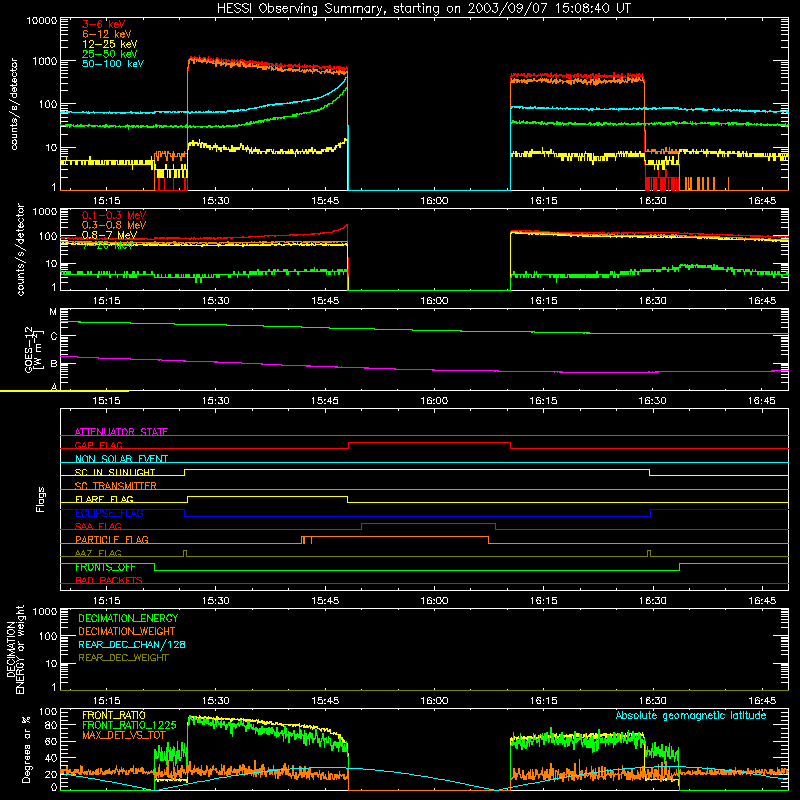
Task: Click 16:45 time label under keV panel
Action: tap(762, 201)
